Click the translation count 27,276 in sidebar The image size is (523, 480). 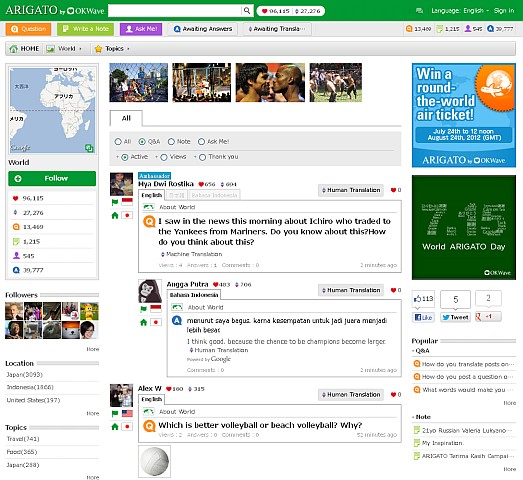click(33, 212)
